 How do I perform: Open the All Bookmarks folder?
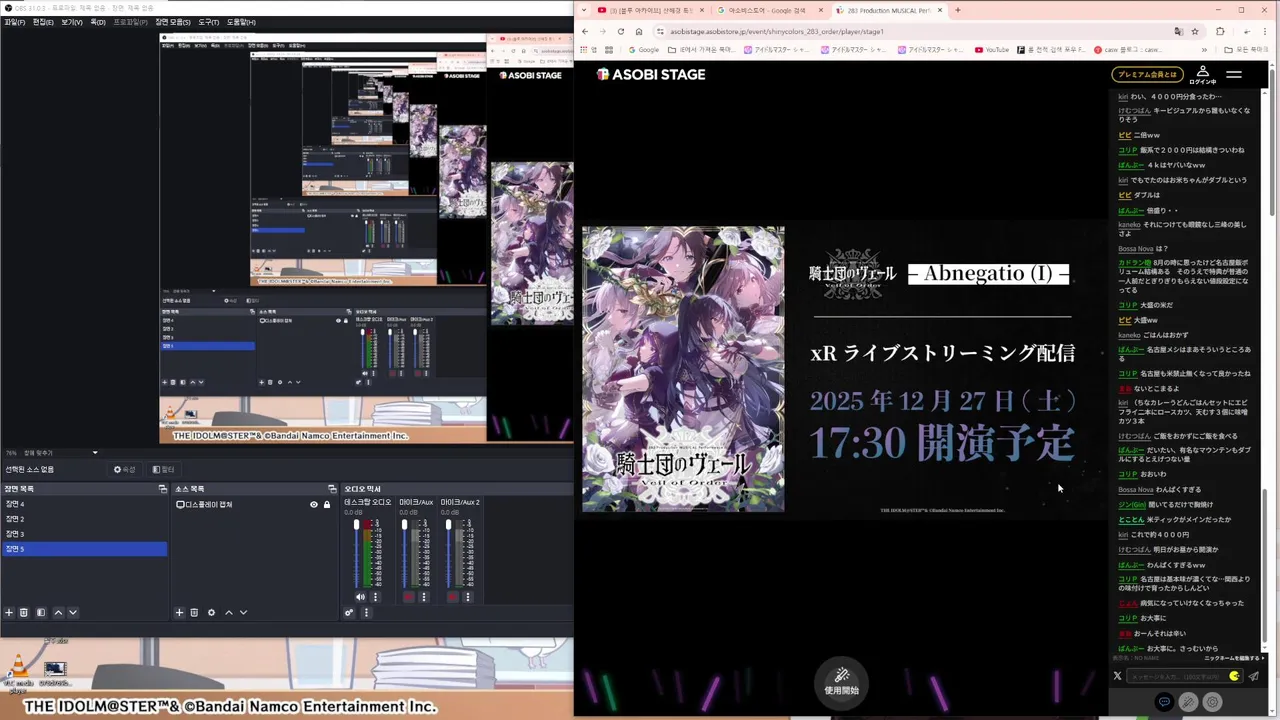[1246, 49]
